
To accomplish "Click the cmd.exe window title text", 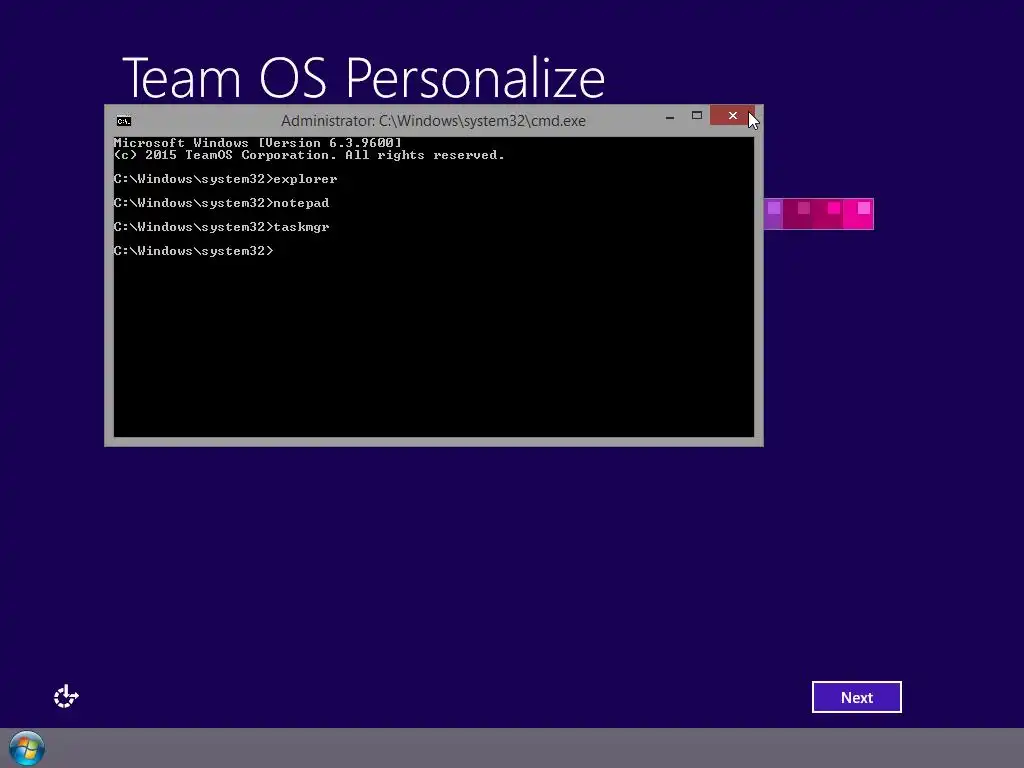I will pos(433,121).
